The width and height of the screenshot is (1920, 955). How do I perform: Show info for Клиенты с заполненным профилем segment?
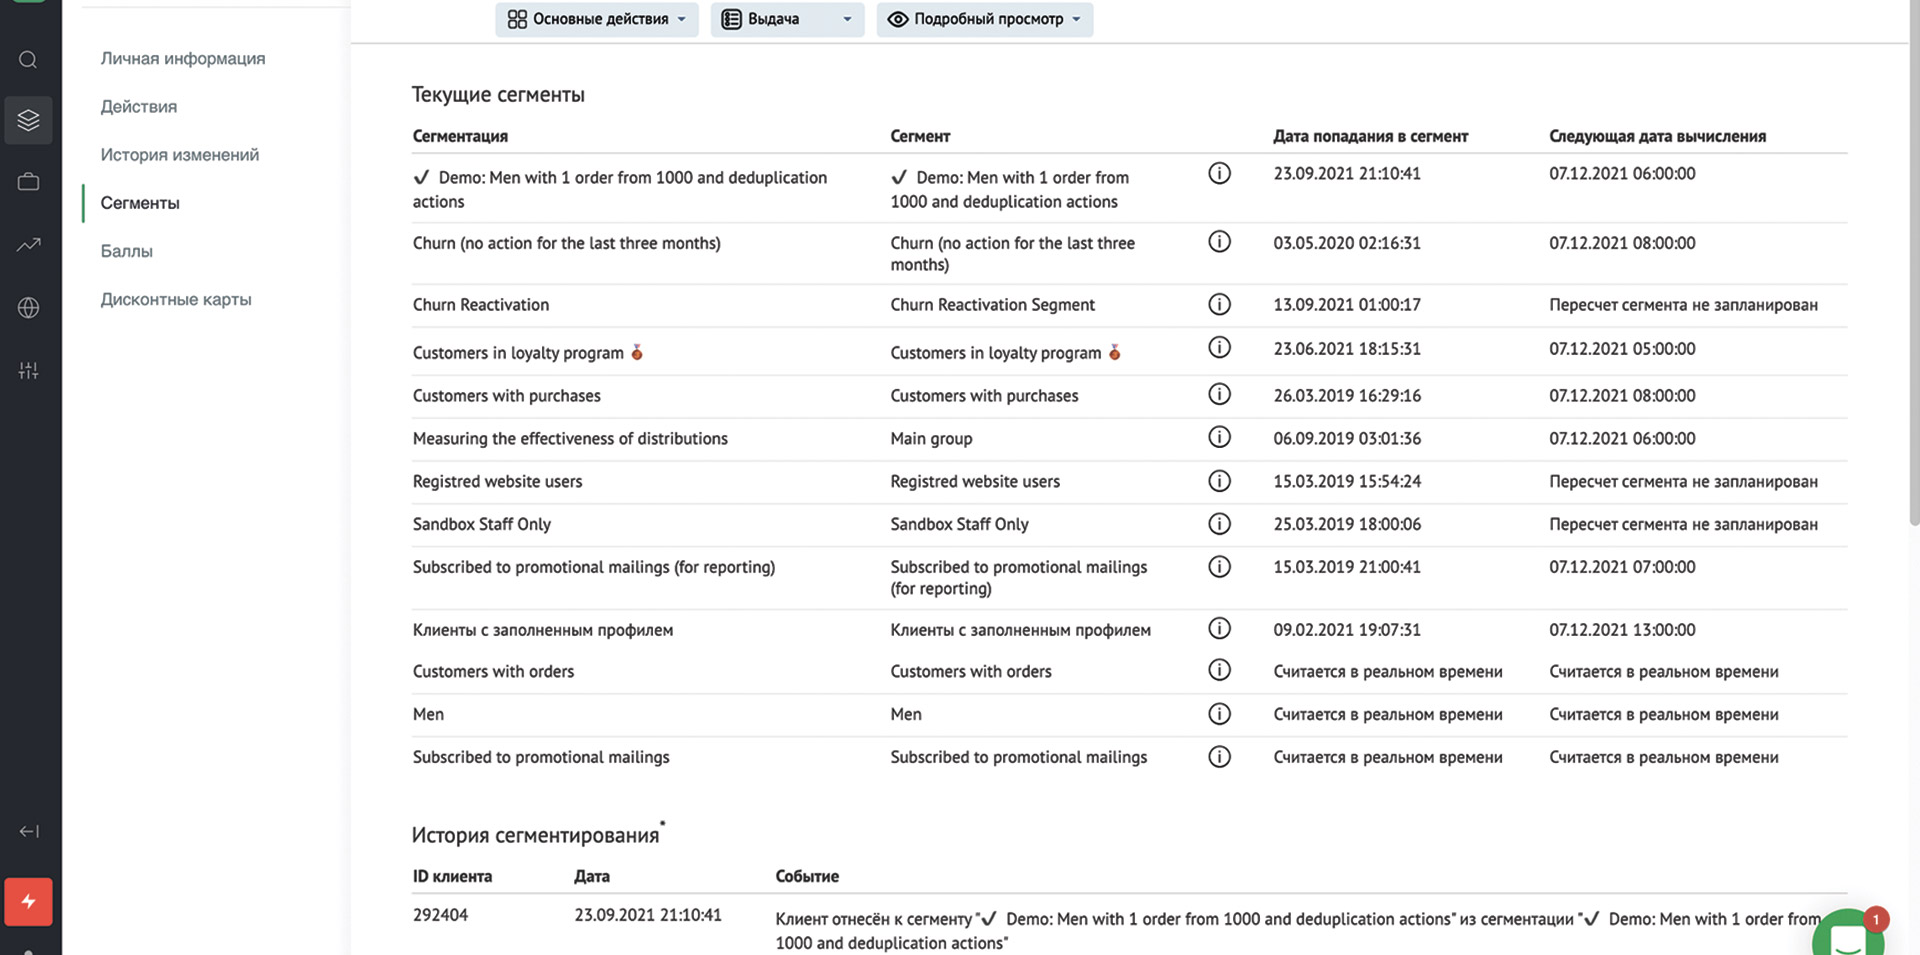(1219, 629)
